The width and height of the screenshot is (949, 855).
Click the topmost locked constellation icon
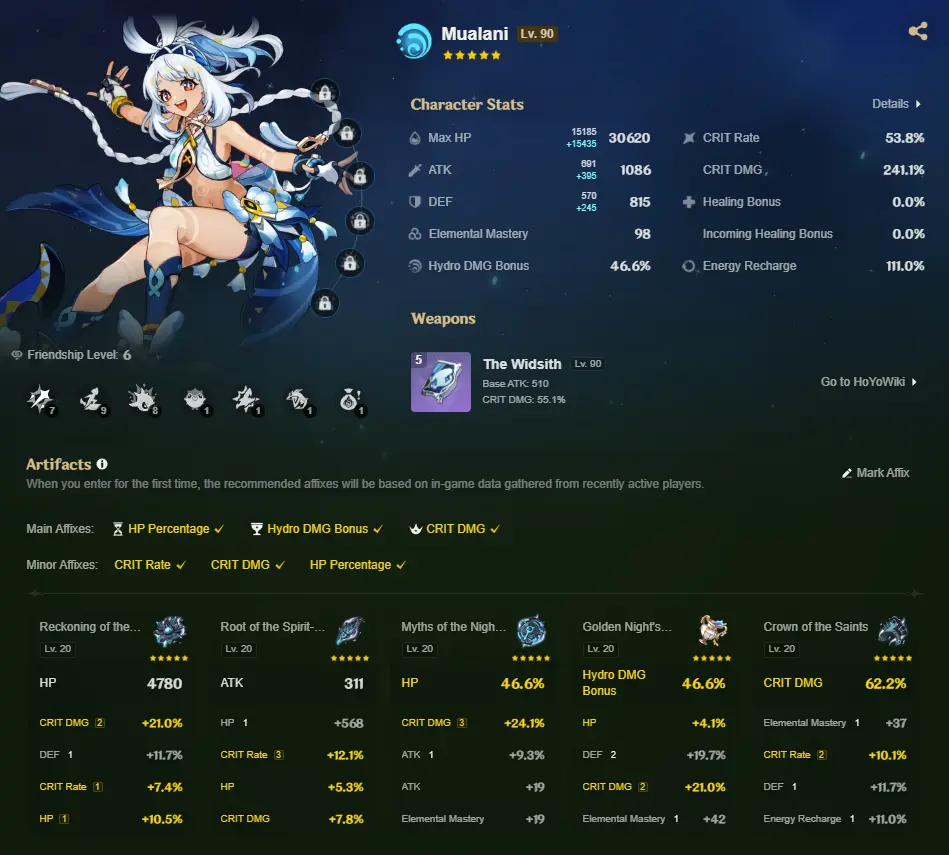click(x=325, y=93)
